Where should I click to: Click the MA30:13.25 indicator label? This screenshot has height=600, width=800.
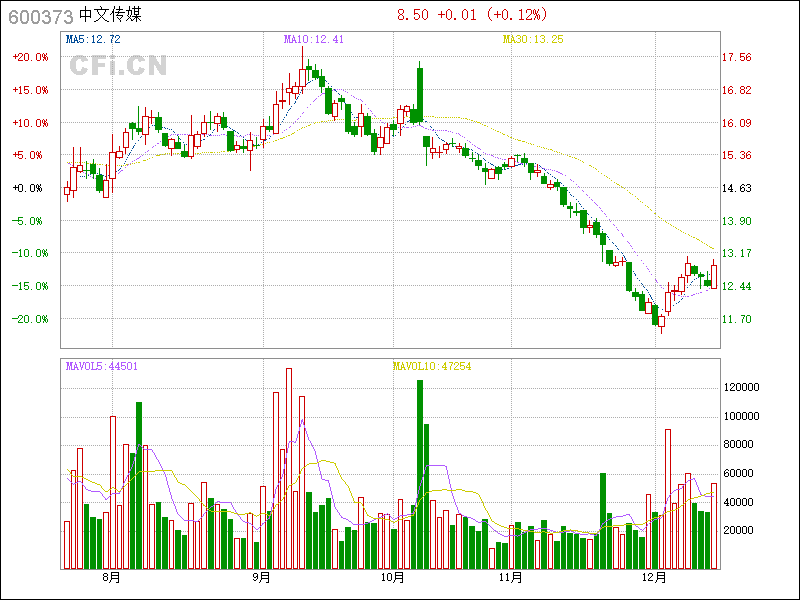coord(533,40)
